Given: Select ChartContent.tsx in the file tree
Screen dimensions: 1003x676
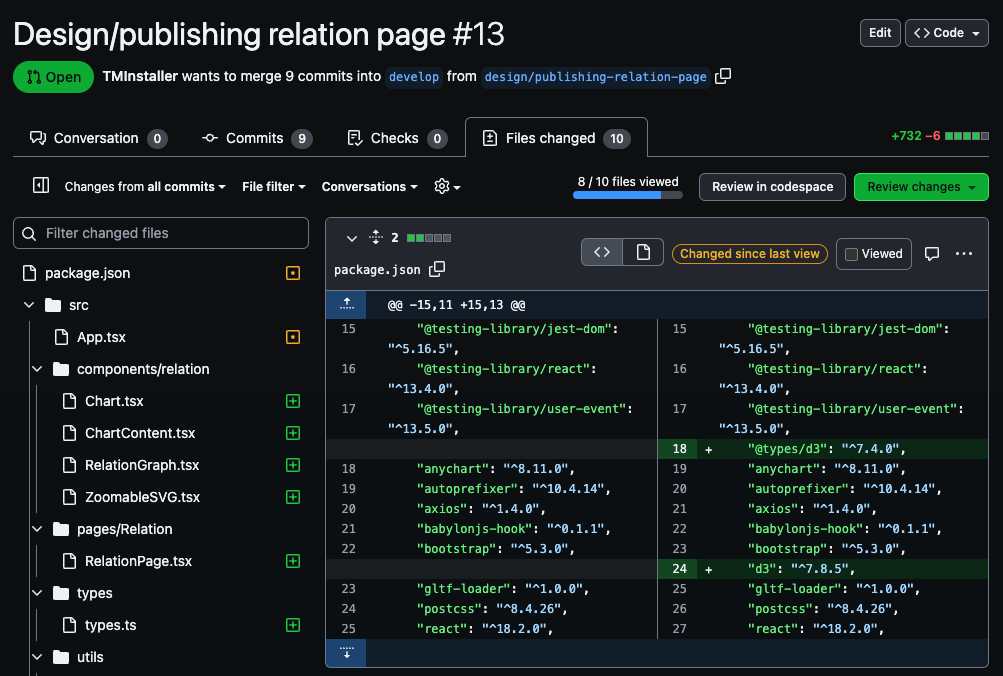Looking at the screenshot, I should coord(140,433).
